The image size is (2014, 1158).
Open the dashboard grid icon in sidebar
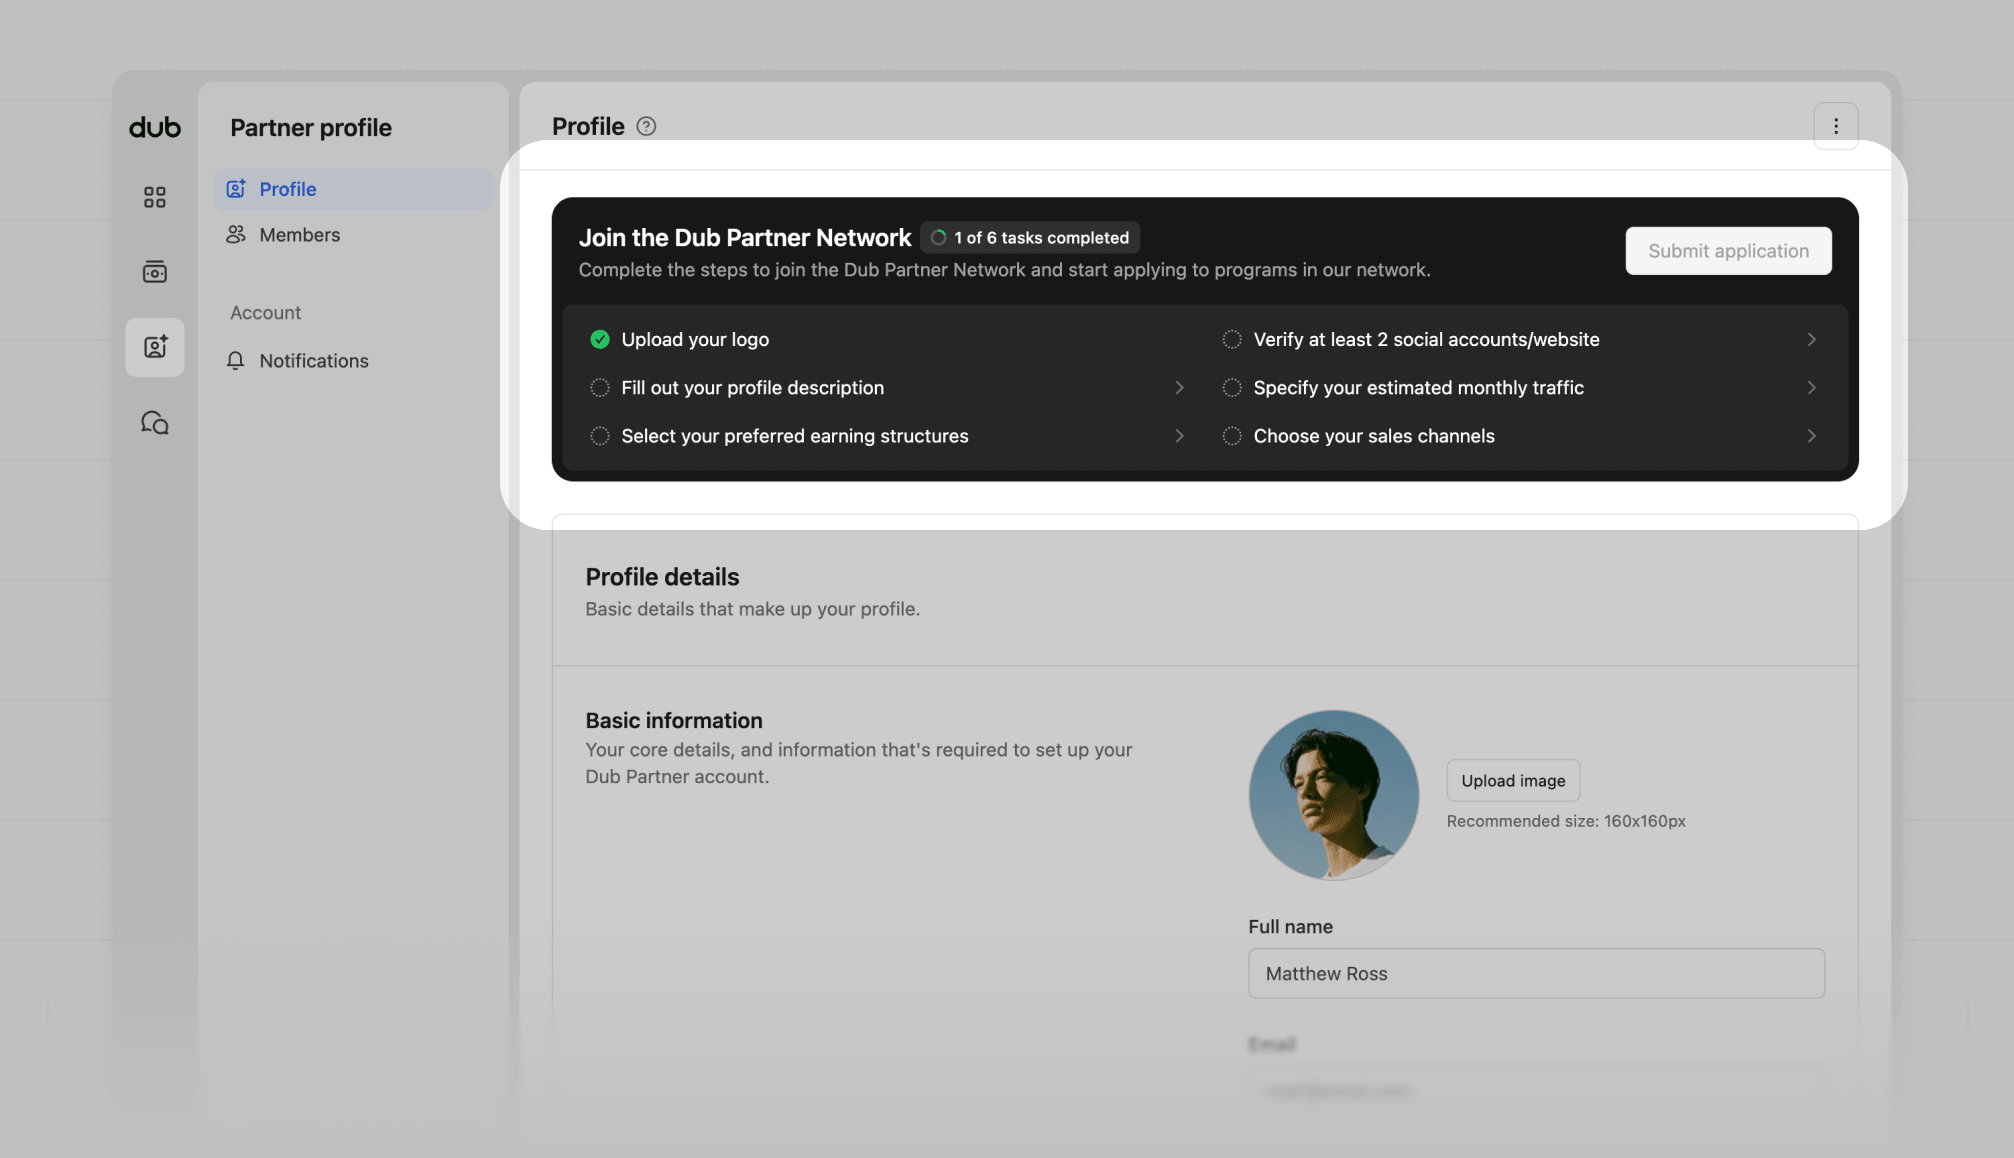154,197
